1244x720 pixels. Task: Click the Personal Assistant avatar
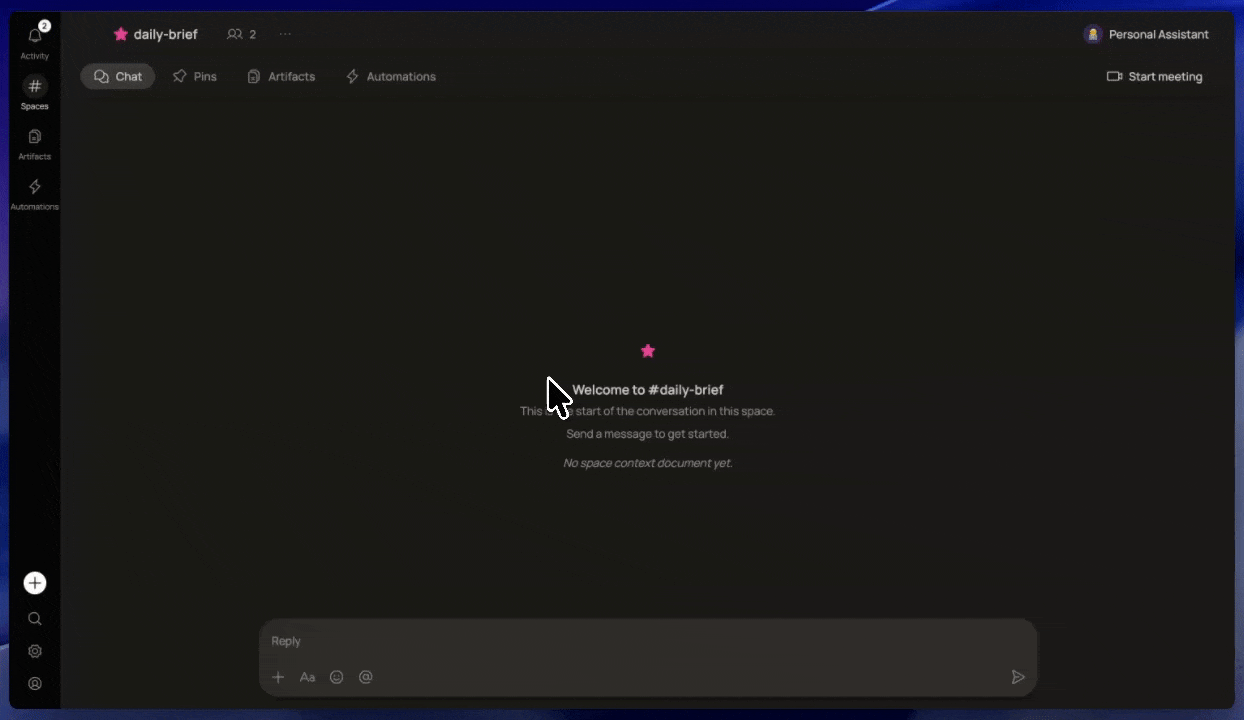tap(1093, 34)
